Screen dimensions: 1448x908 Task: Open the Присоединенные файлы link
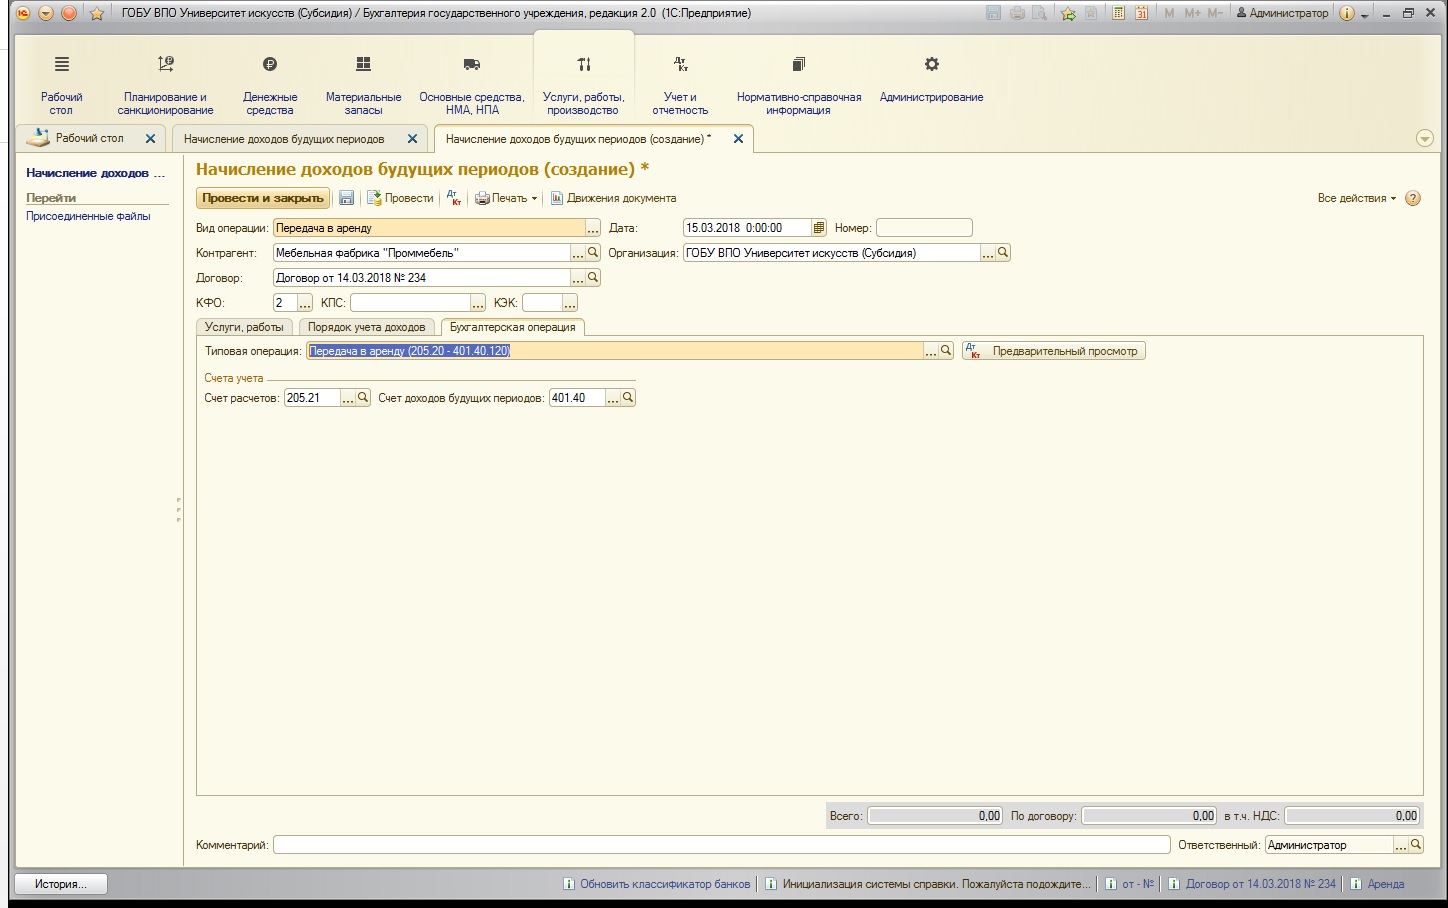(x=88, y=216)
